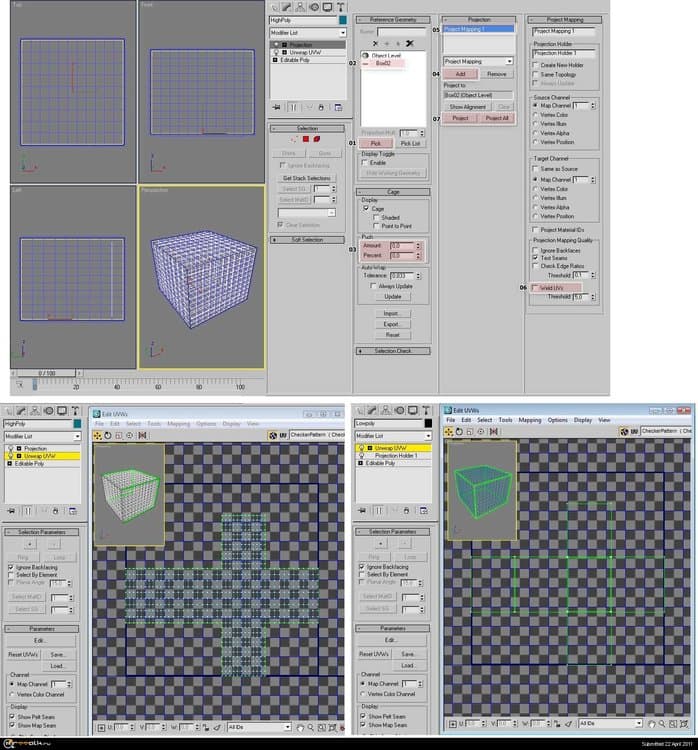Open the Display tab in the top command panel
Screen dimensions: 698x750
tap(327, 7)
